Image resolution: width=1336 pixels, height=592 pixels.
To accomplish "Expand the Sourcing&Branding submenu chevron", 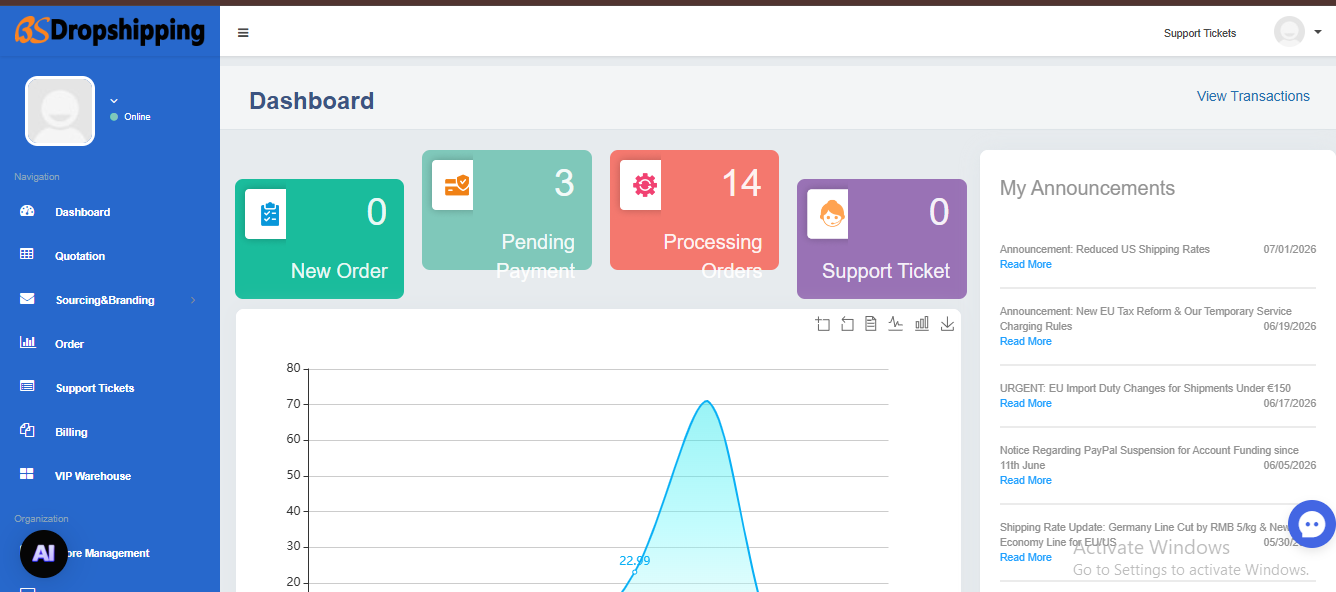I will [192, 300].
